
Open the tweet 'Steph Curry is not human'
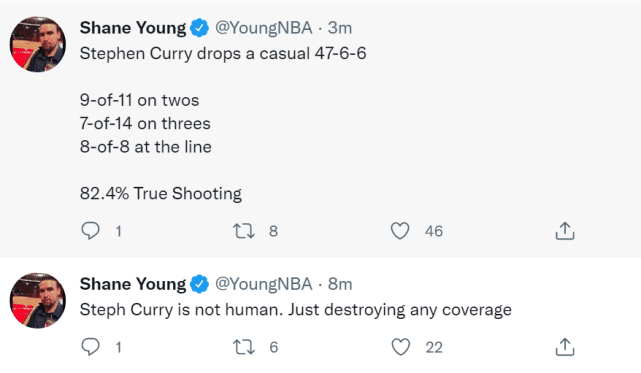click(x=181, y=310)
